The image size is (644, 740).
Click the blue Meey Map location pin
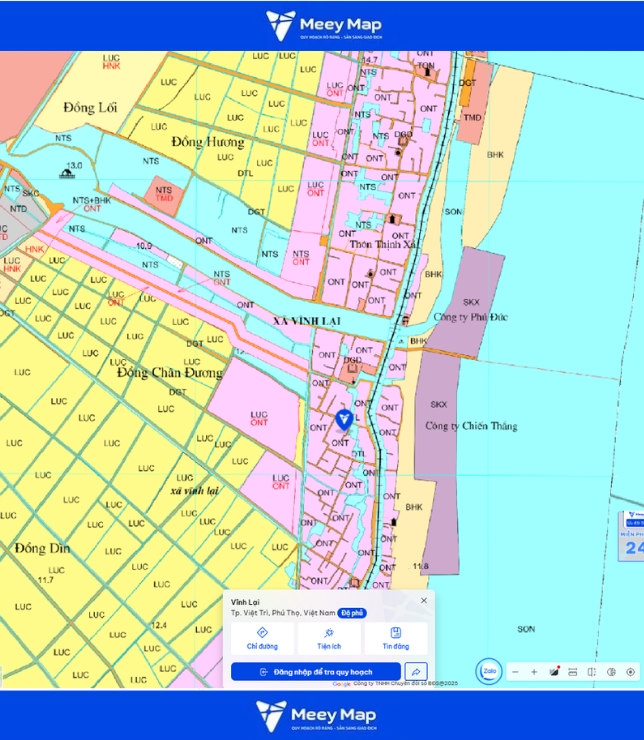click(344, 420)
